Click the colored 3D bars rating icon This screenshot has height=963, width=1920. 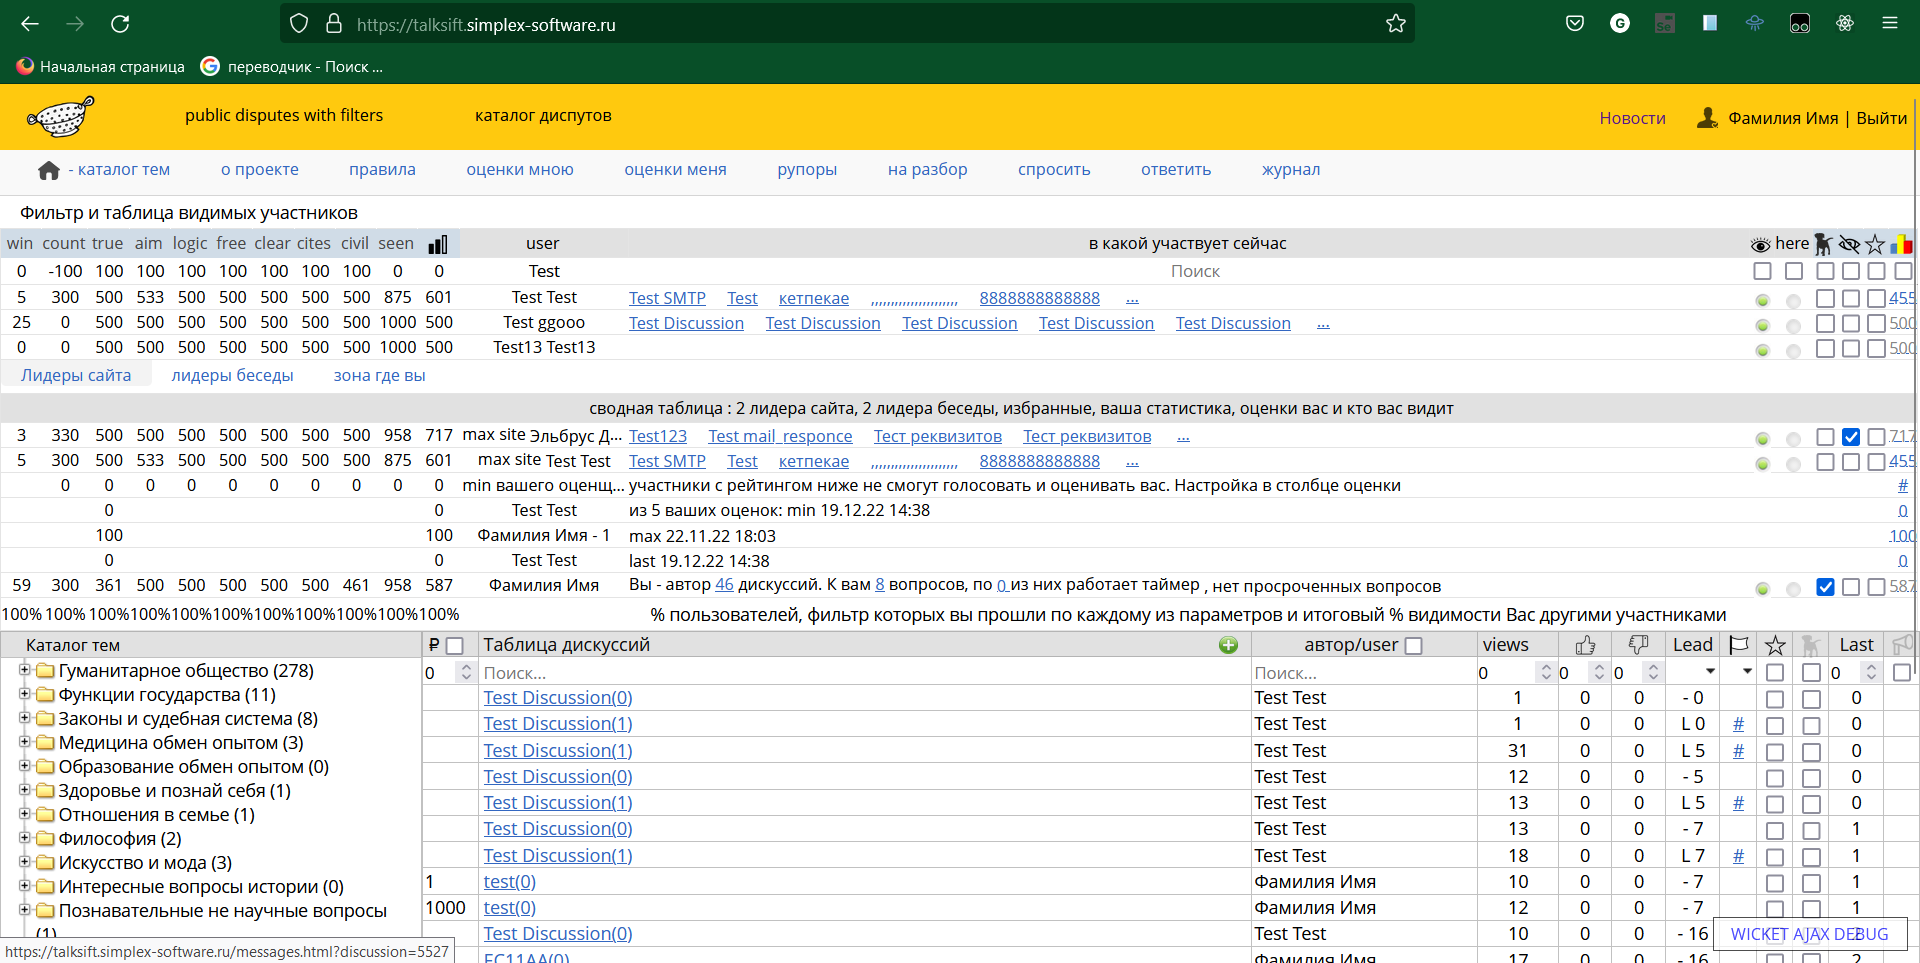(1901, 244)
